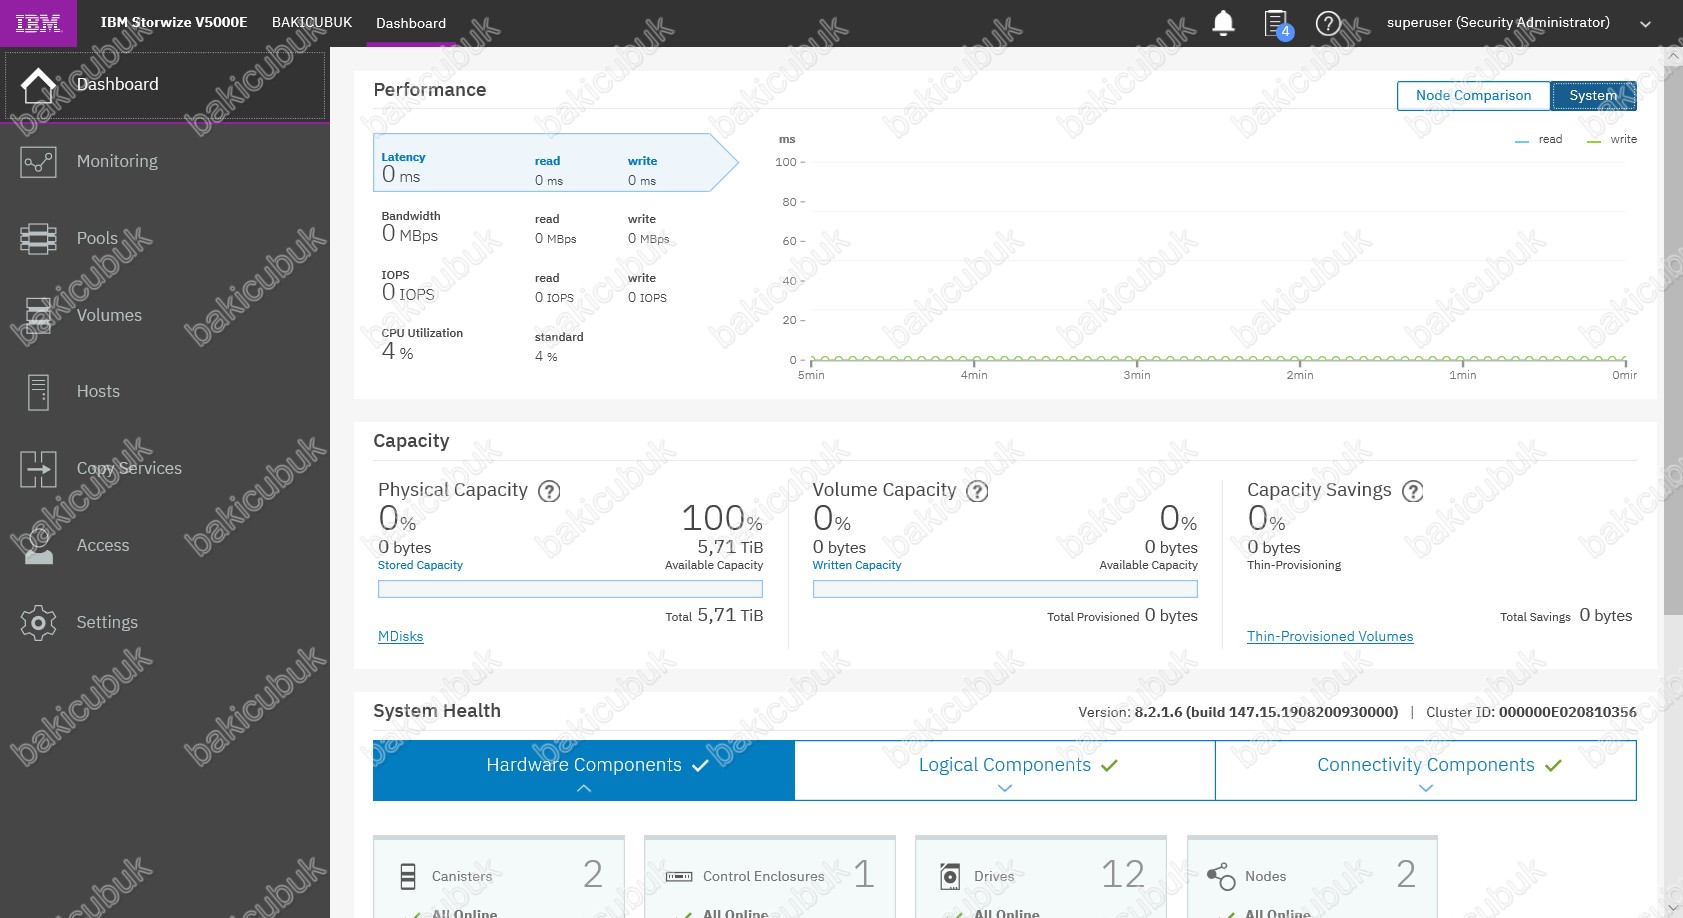
Task: Open the Logical Components tab
Action: [1005, 770]
